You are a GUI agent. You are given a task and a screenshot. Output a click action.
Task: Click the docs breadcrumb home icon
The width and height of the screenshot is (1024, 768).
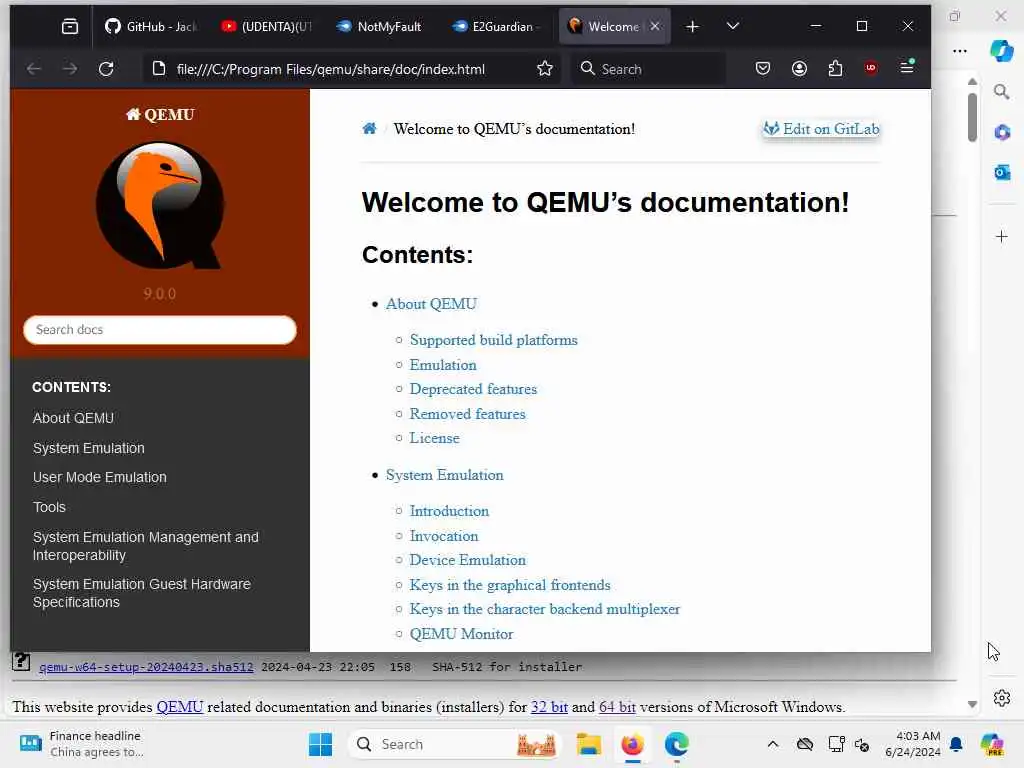pyautogui.click(x=370, y=129)
